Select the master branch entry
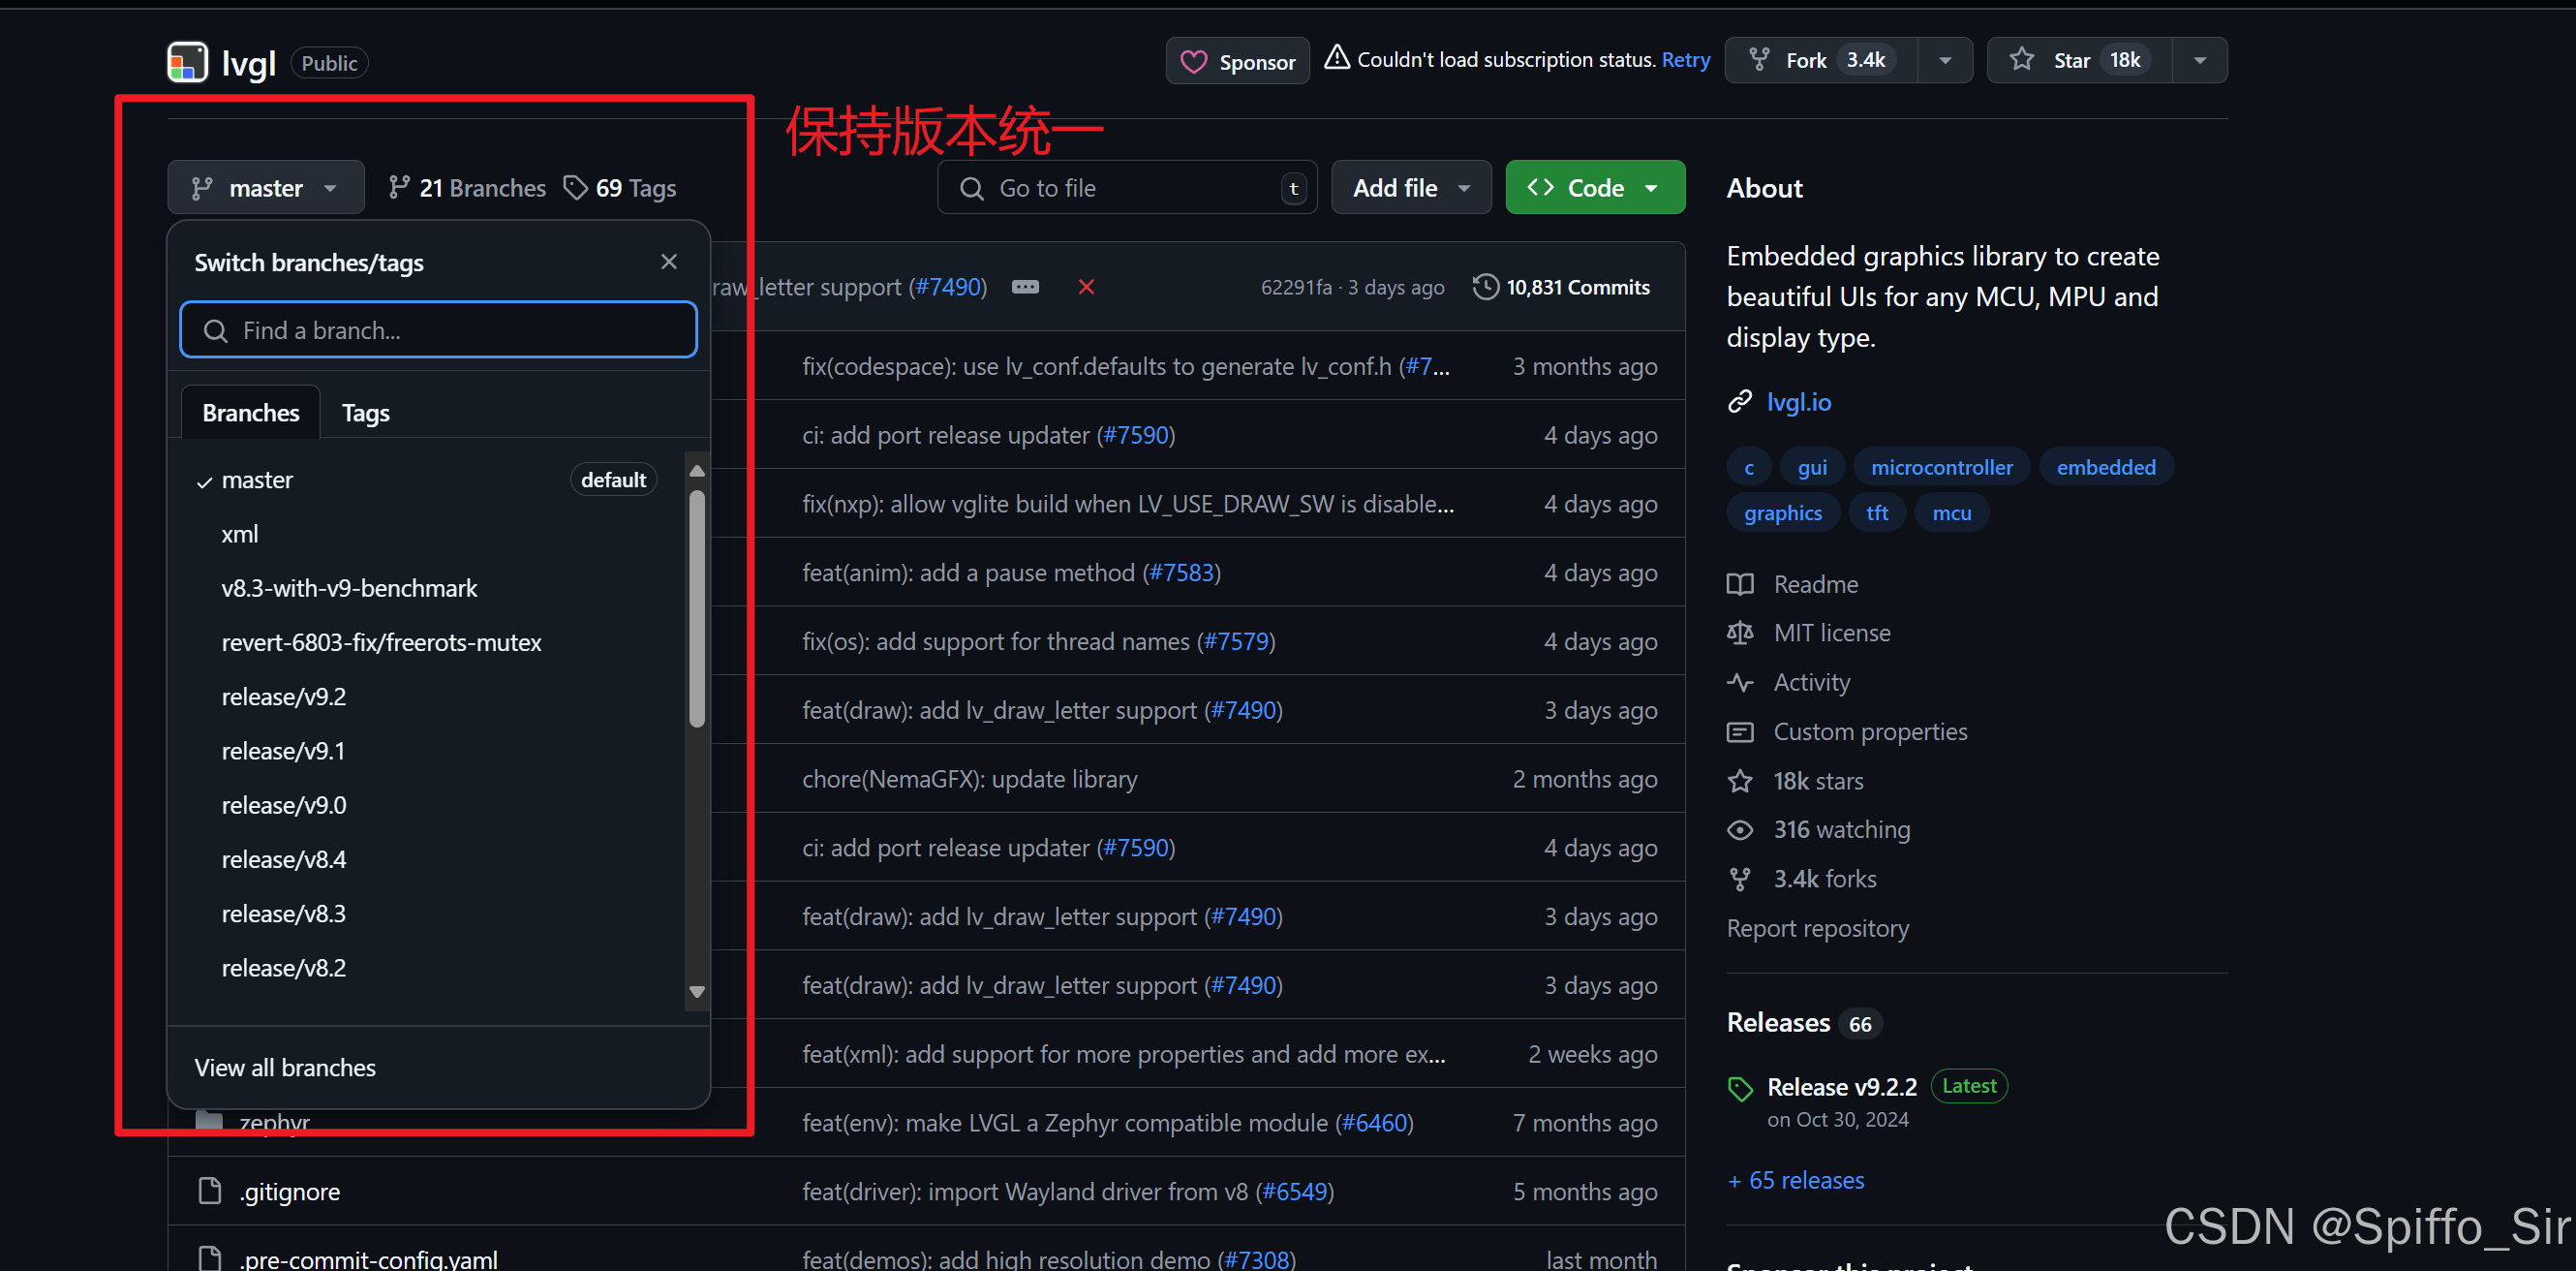Viewport: 2576px width, 1271px height. pos(426,480)
